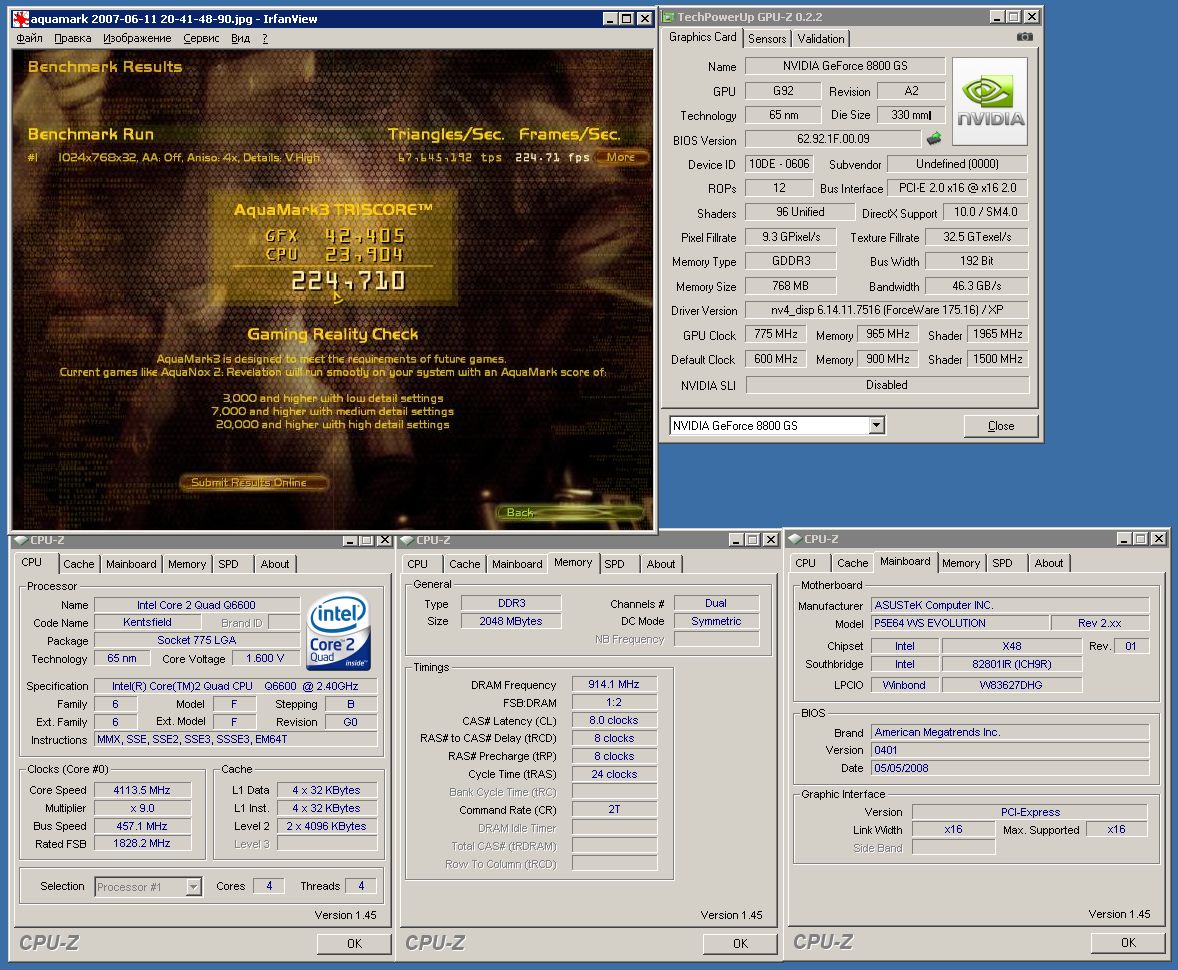Open Cache tab in middle CPU-Z window

tap(465, 564)
